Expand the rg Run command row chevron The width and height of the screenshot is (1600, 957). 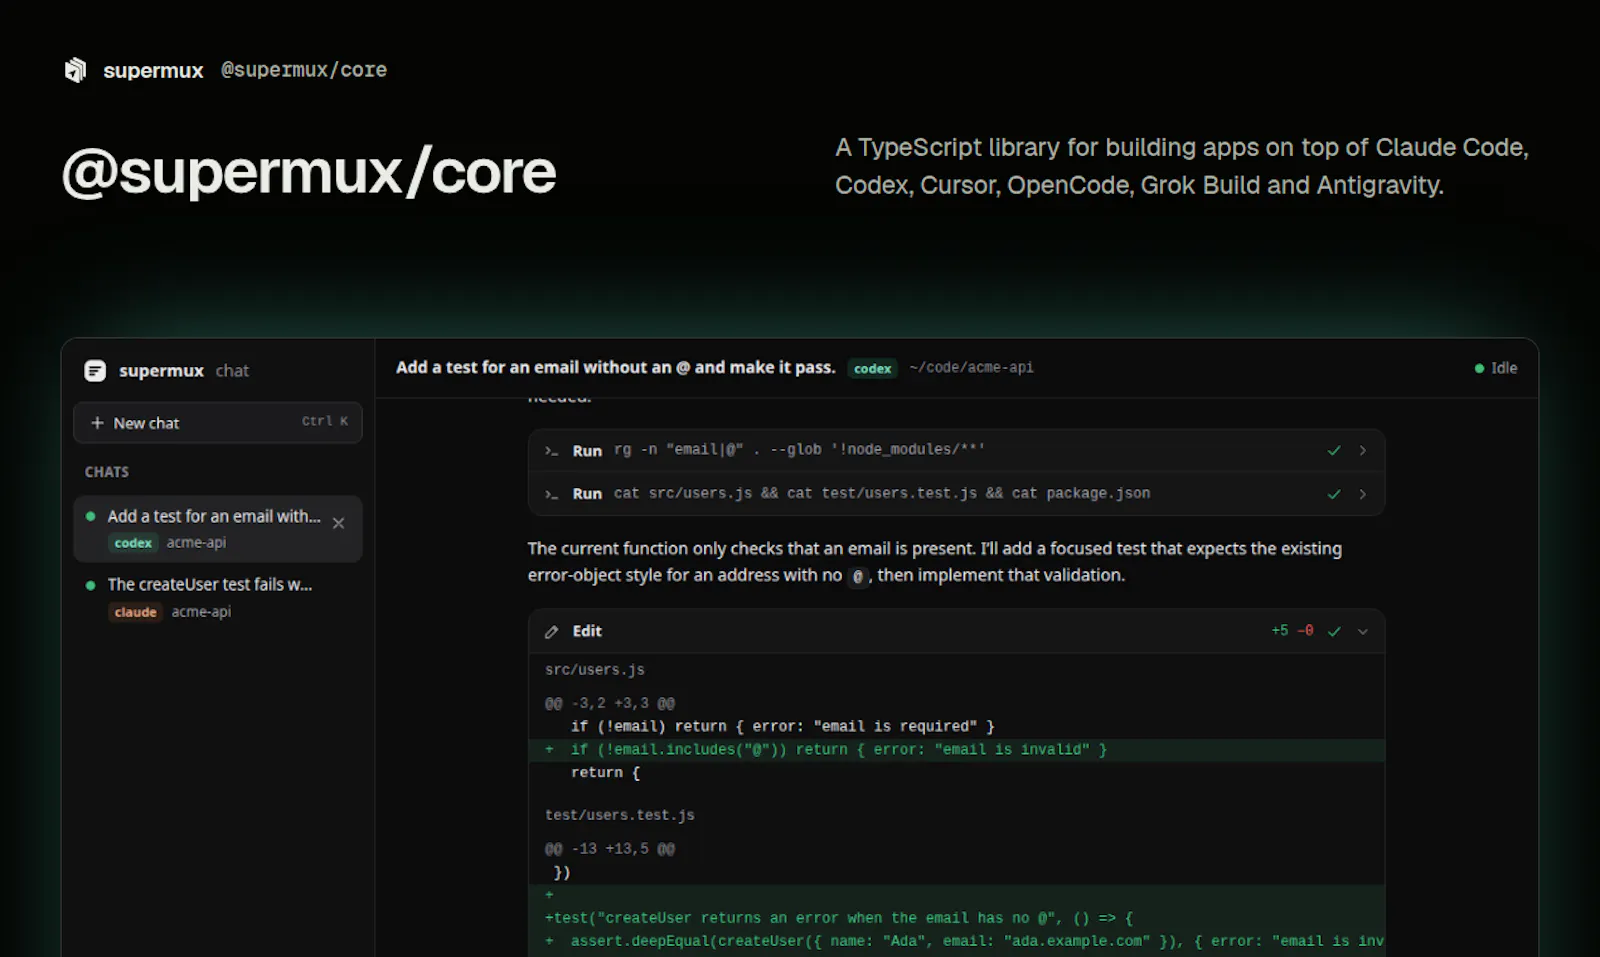(x=1362, y=451)
